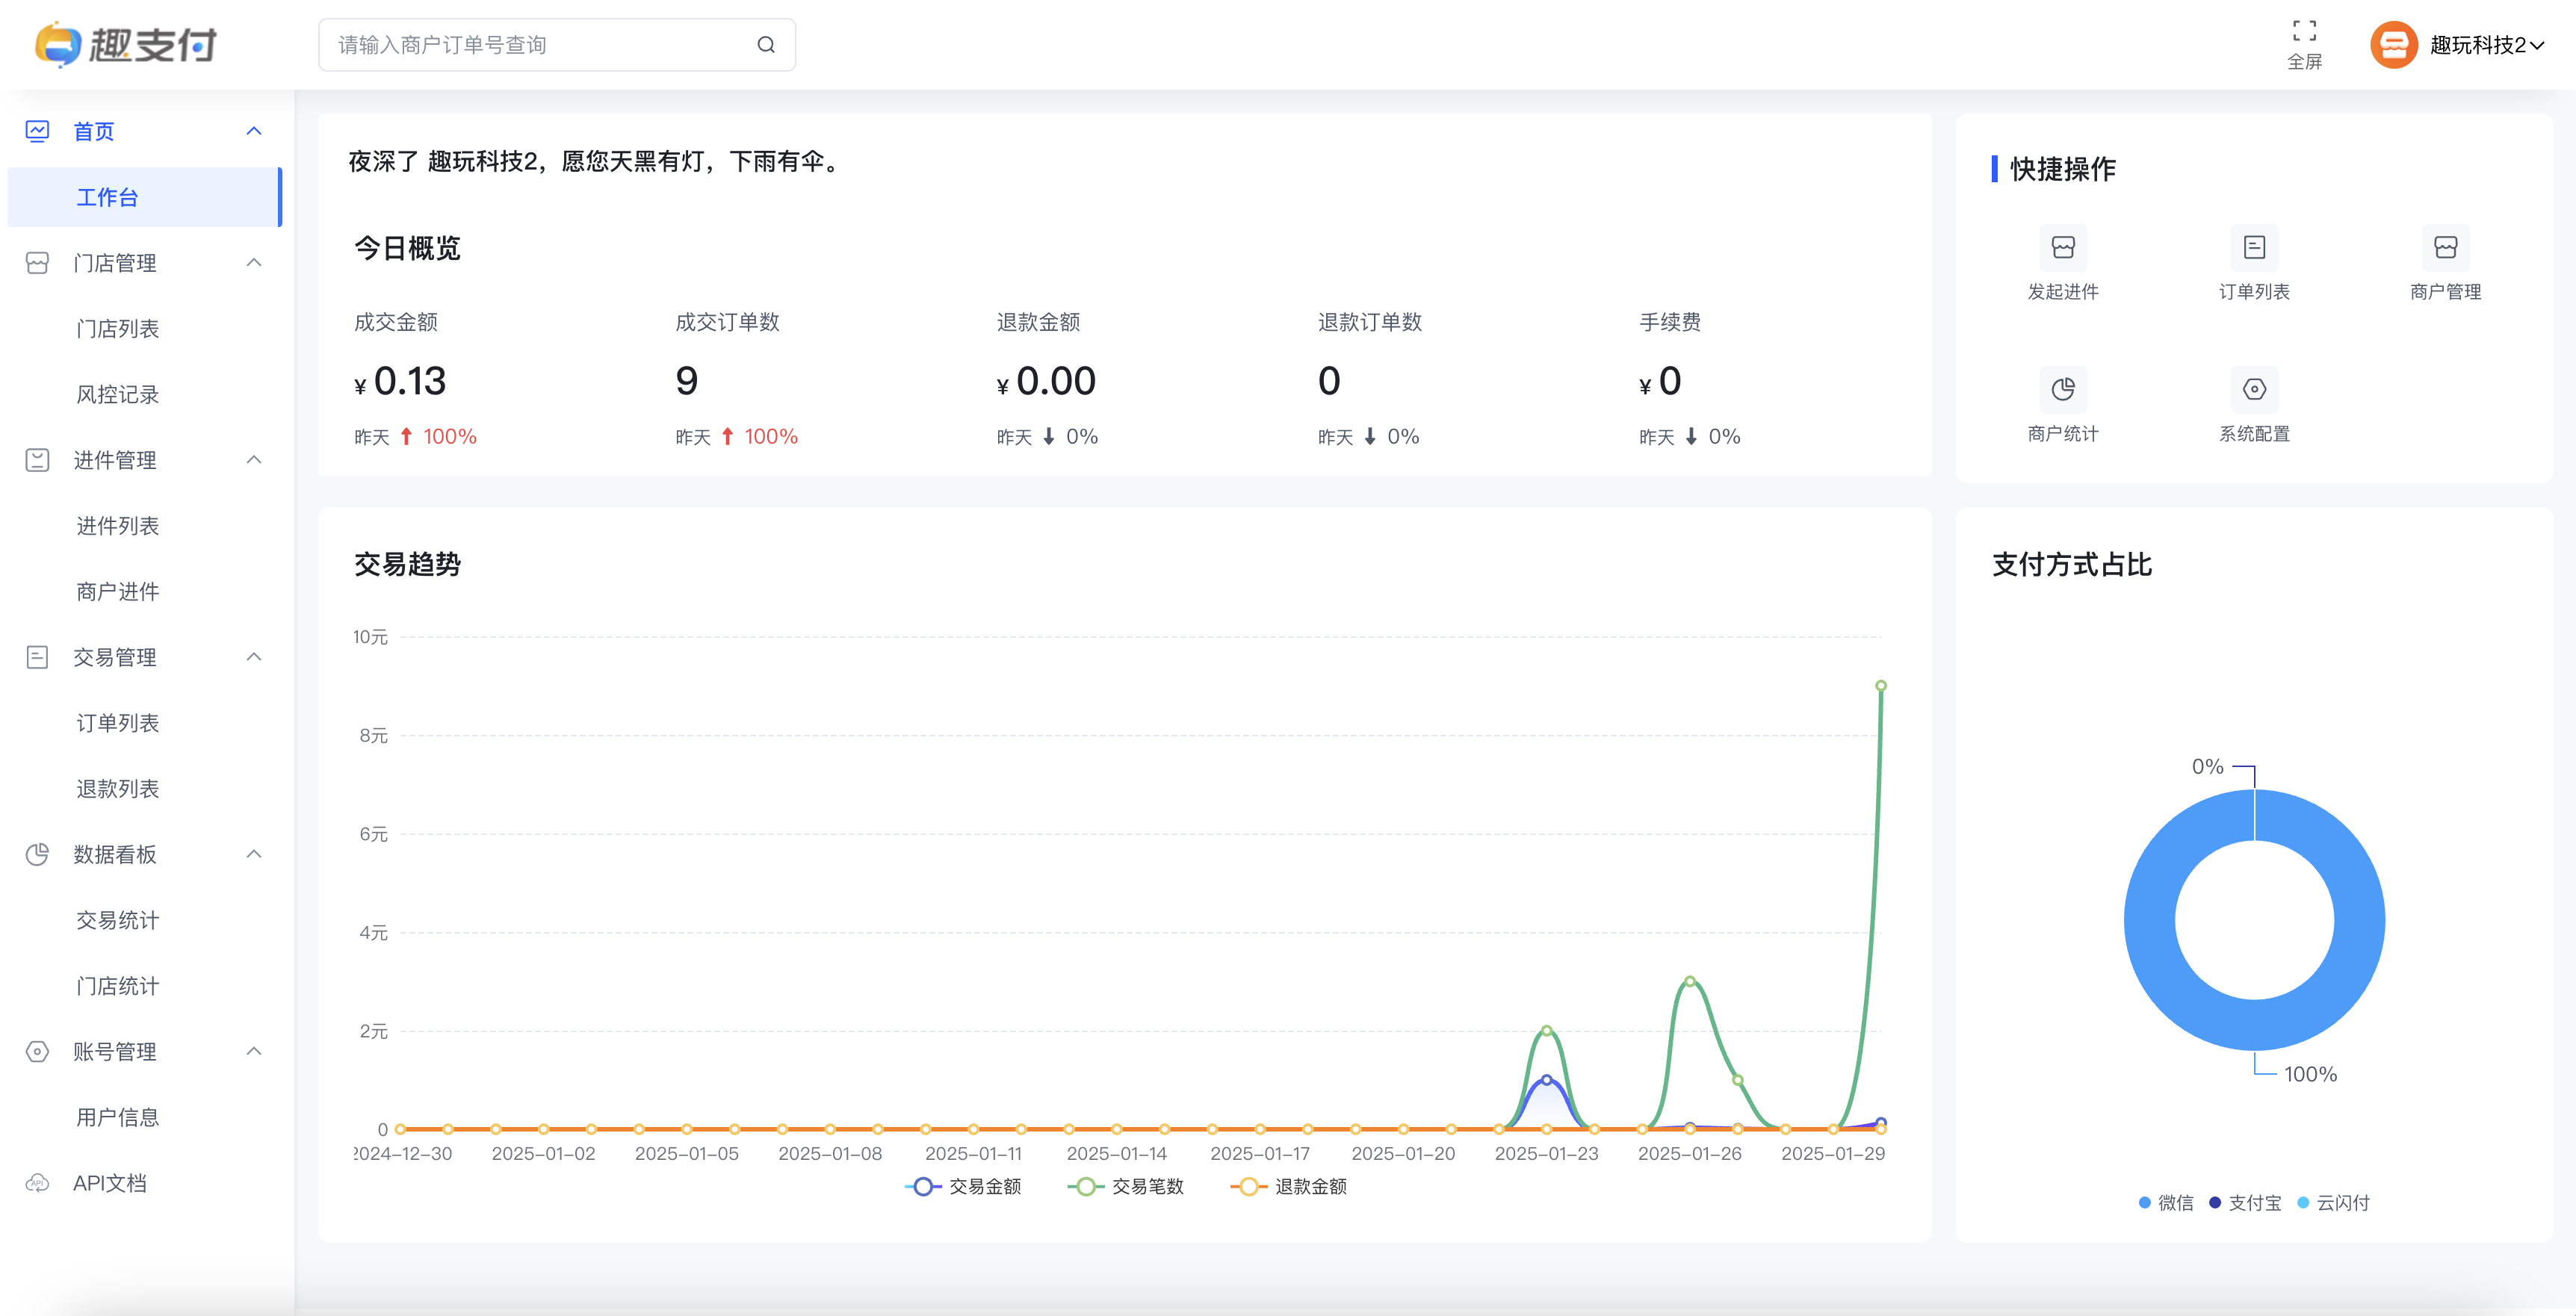This screenshot has height=1316, width=2576.
Task: Collapse the 账号管理 menu chevron
Action: (x=254, y=1051)
